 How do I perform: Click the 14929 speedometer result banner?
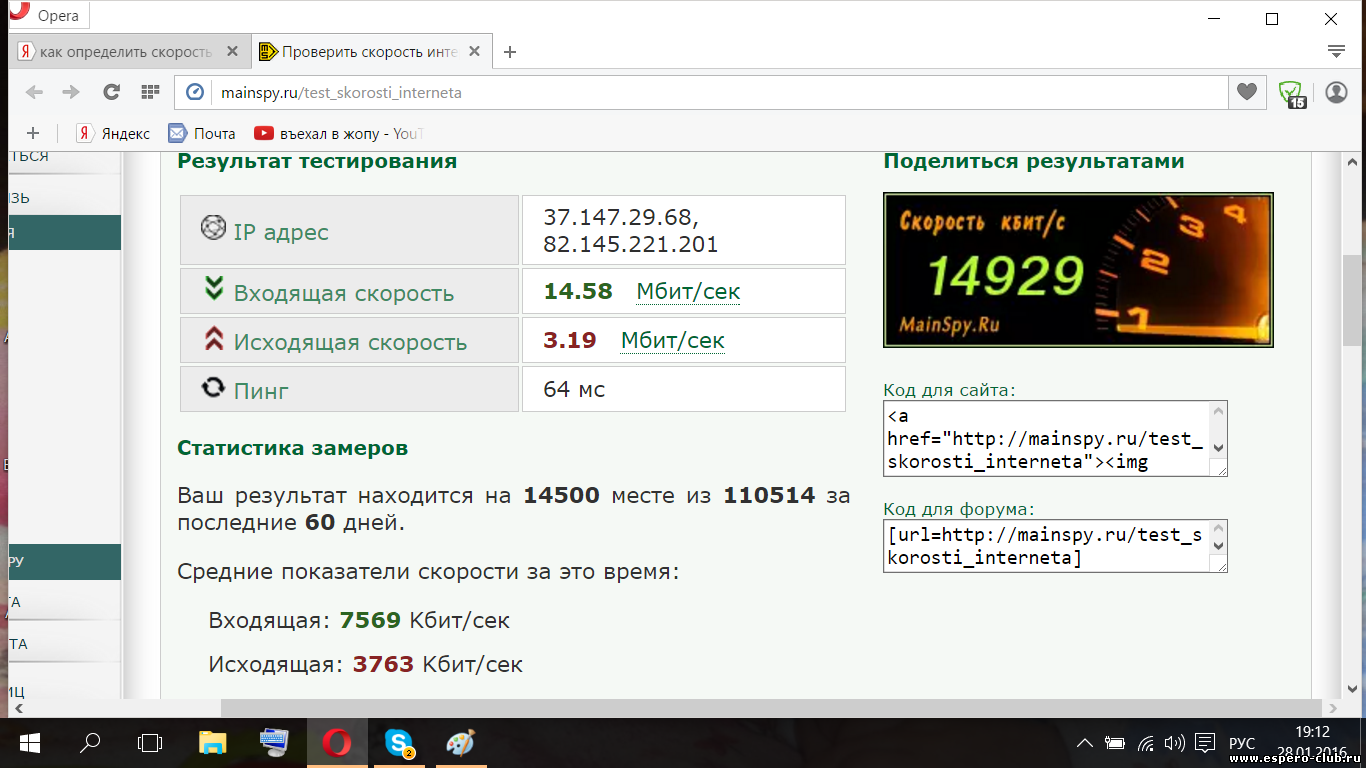pyautogui.click(x=1078, y=270)
